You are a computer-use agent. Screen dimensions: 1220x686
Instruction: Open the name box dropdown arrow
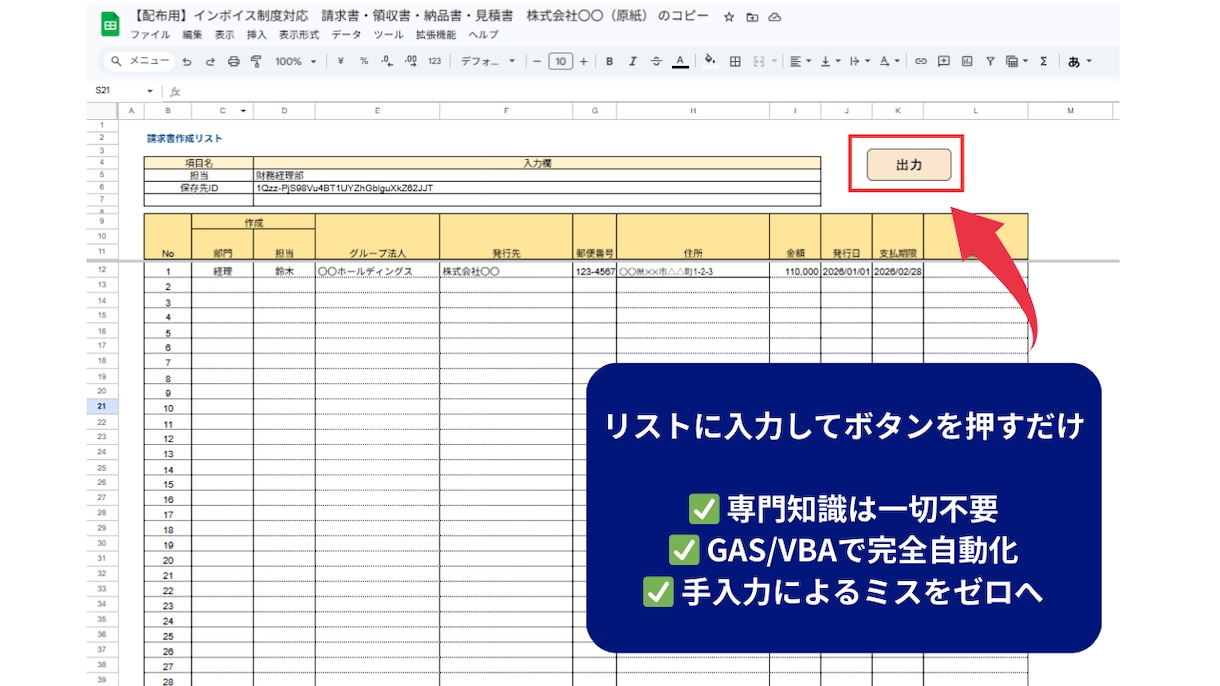150,91
